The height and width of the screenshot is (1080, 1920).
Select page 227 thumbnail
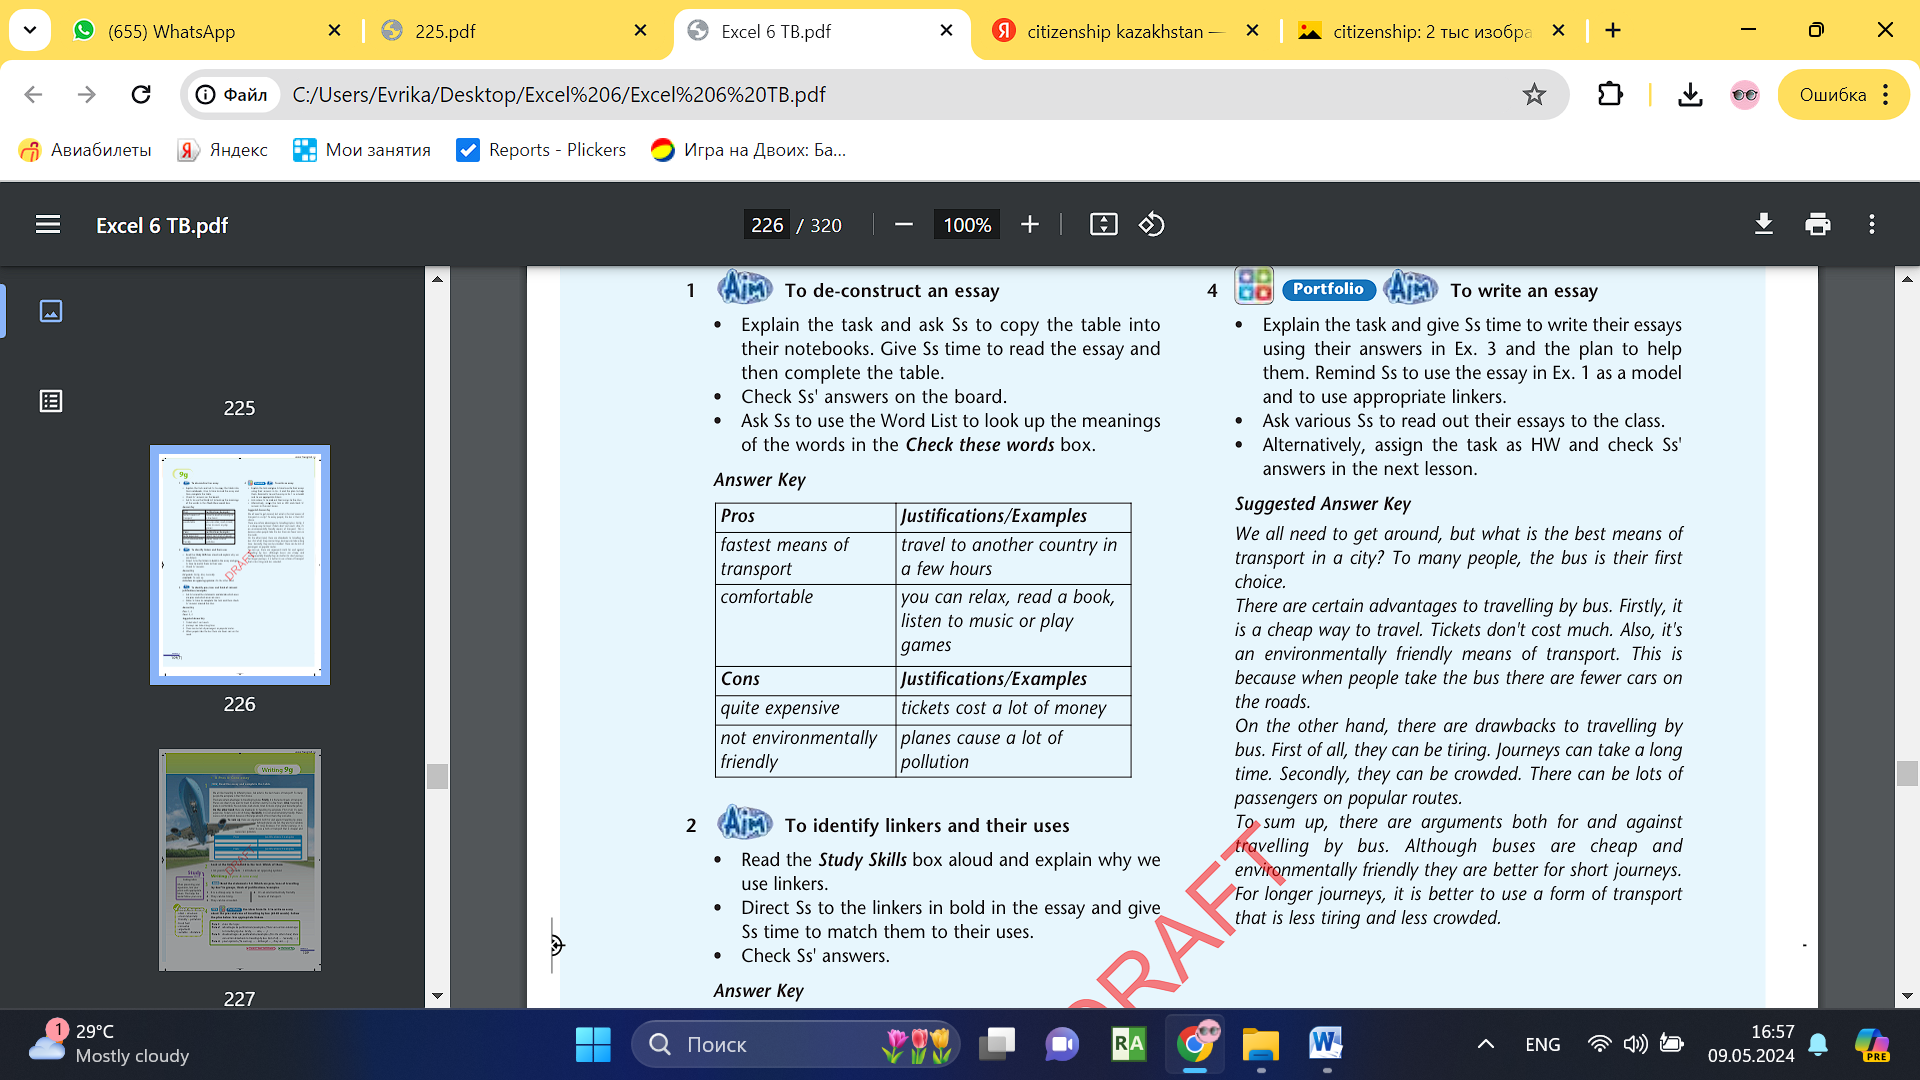click(240, 860)
